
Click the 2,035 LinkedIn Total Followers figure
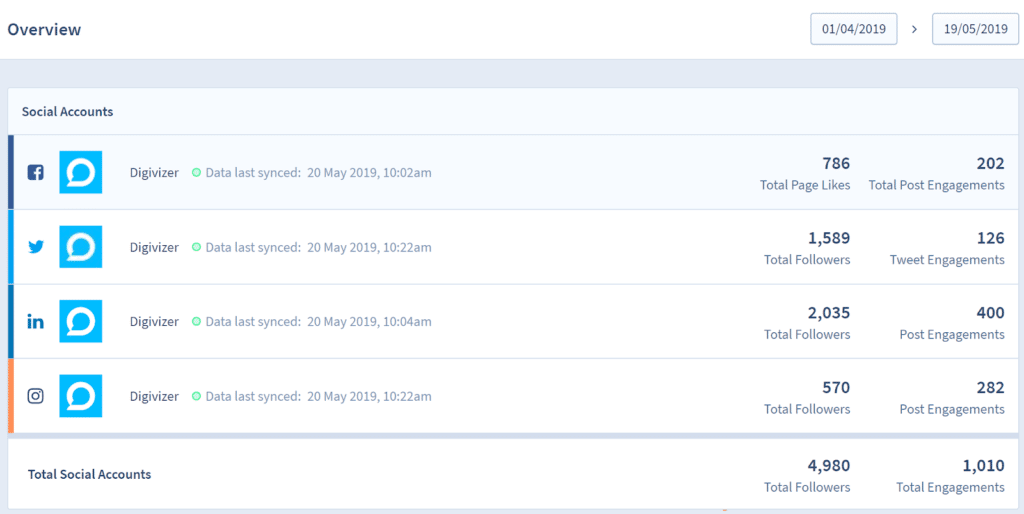click(829, 313)
